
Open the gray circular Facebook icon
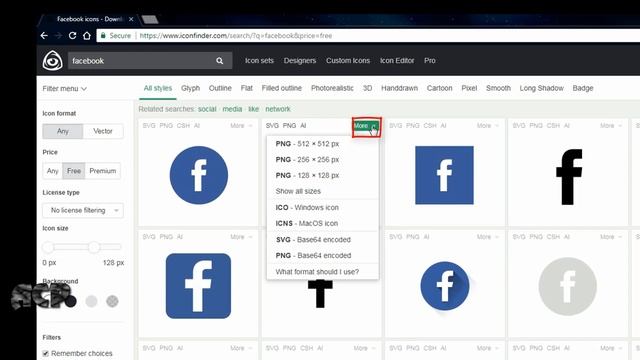pyautogui.click(x=568, y=286)
